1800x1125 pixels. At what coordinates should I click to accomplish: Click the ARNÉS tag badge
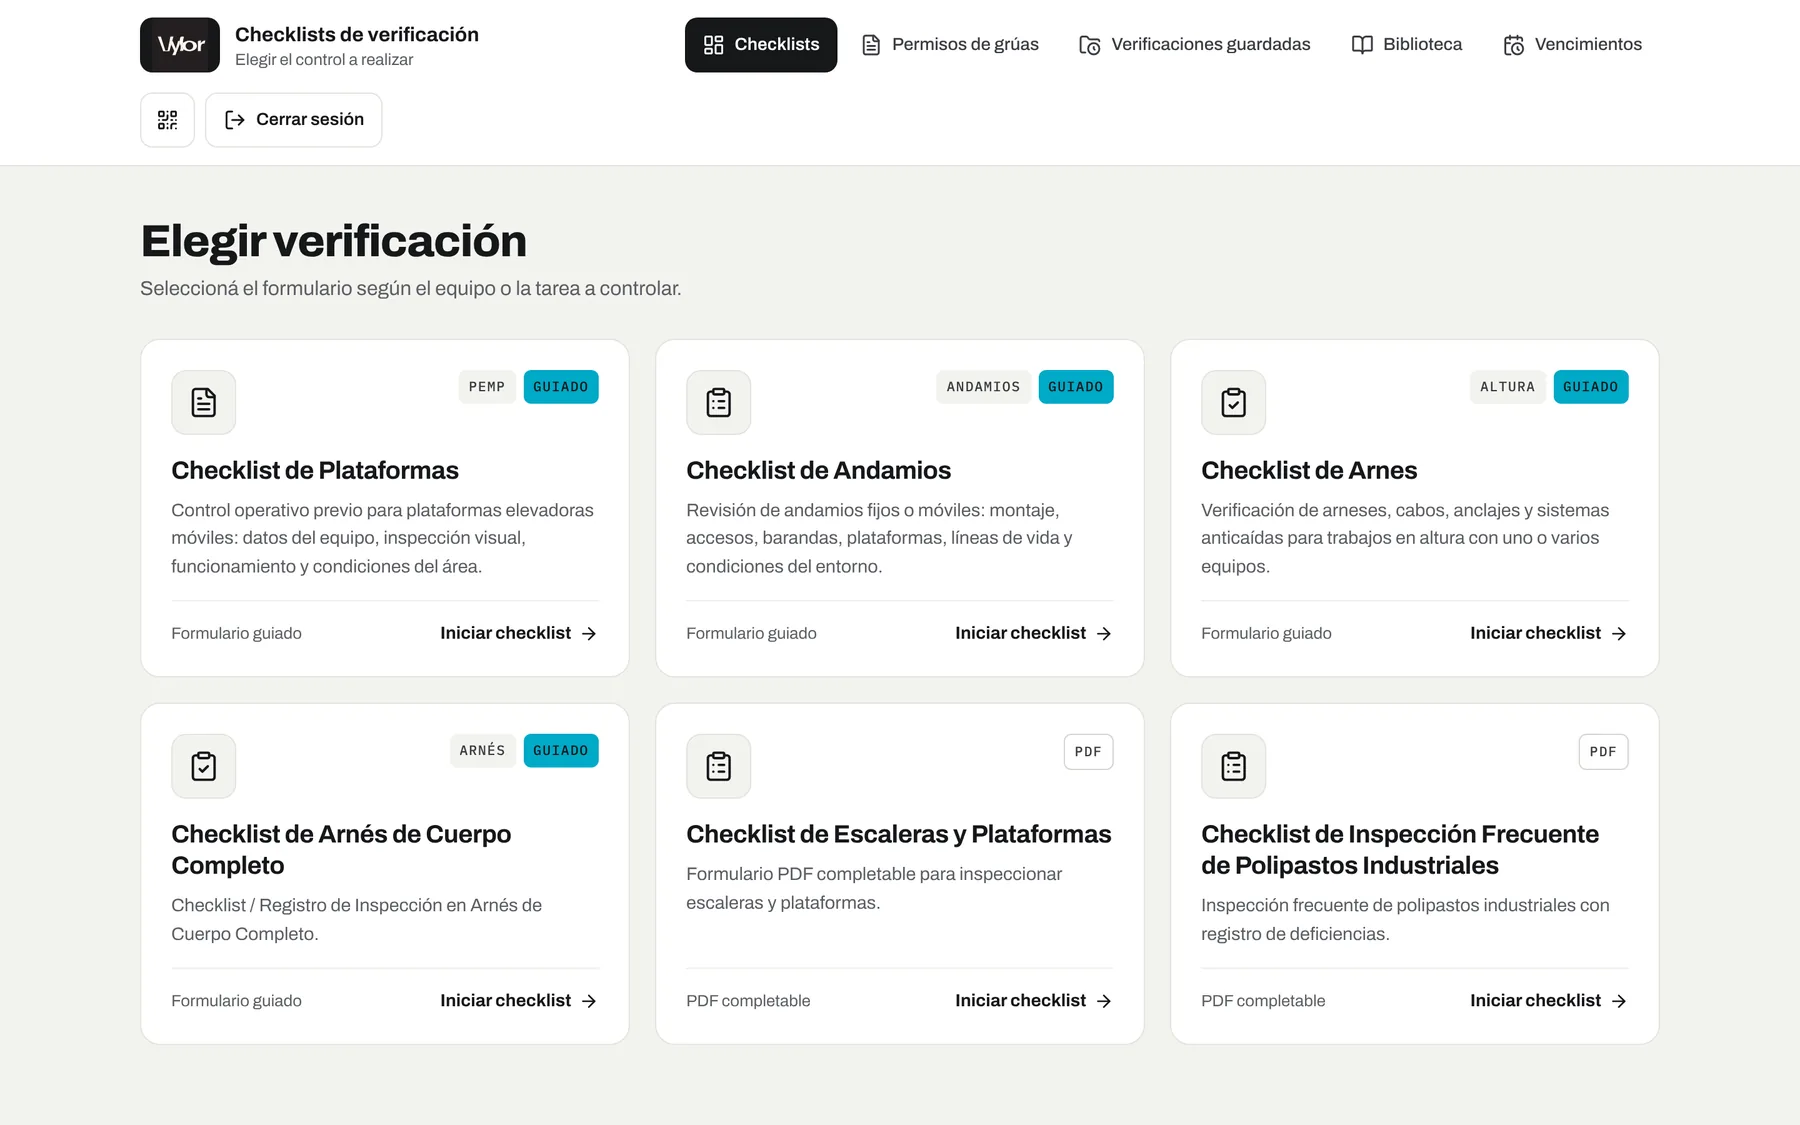click(x=482, y=751)
